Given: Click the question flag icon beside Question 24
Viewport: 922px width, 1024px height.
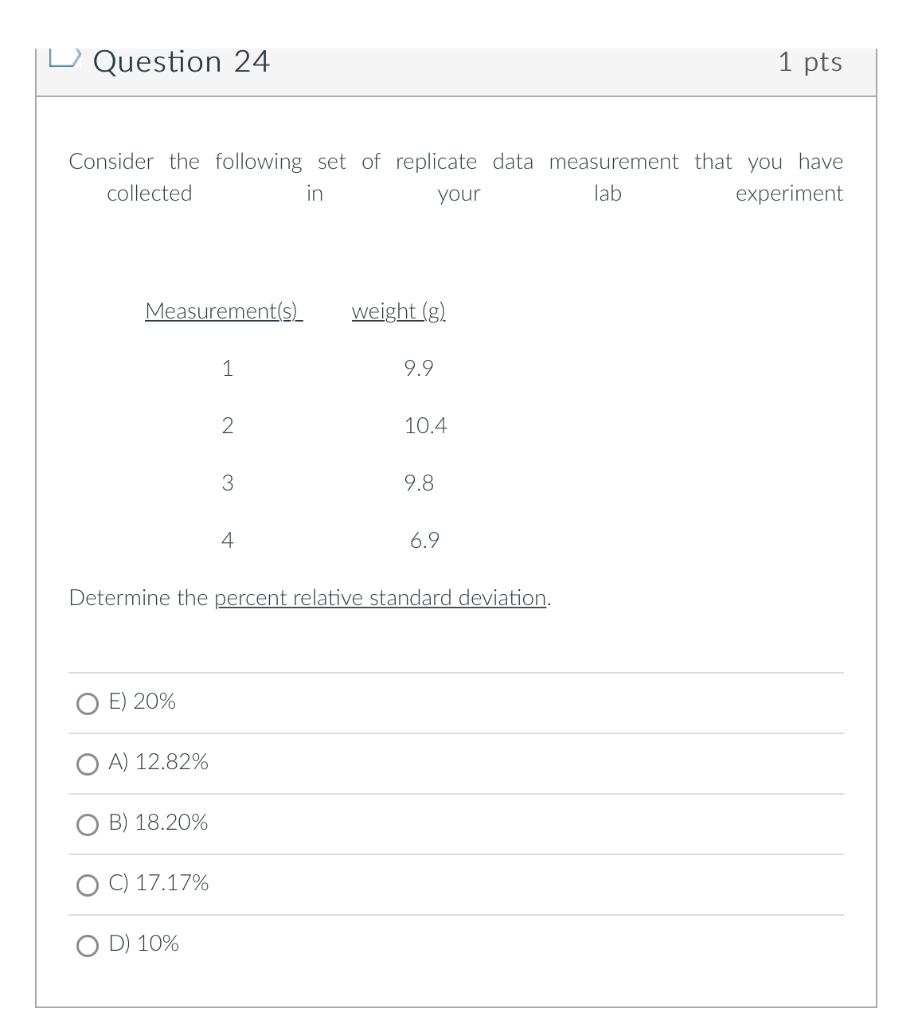Looking at the screenshot, I should pos(63,57).
